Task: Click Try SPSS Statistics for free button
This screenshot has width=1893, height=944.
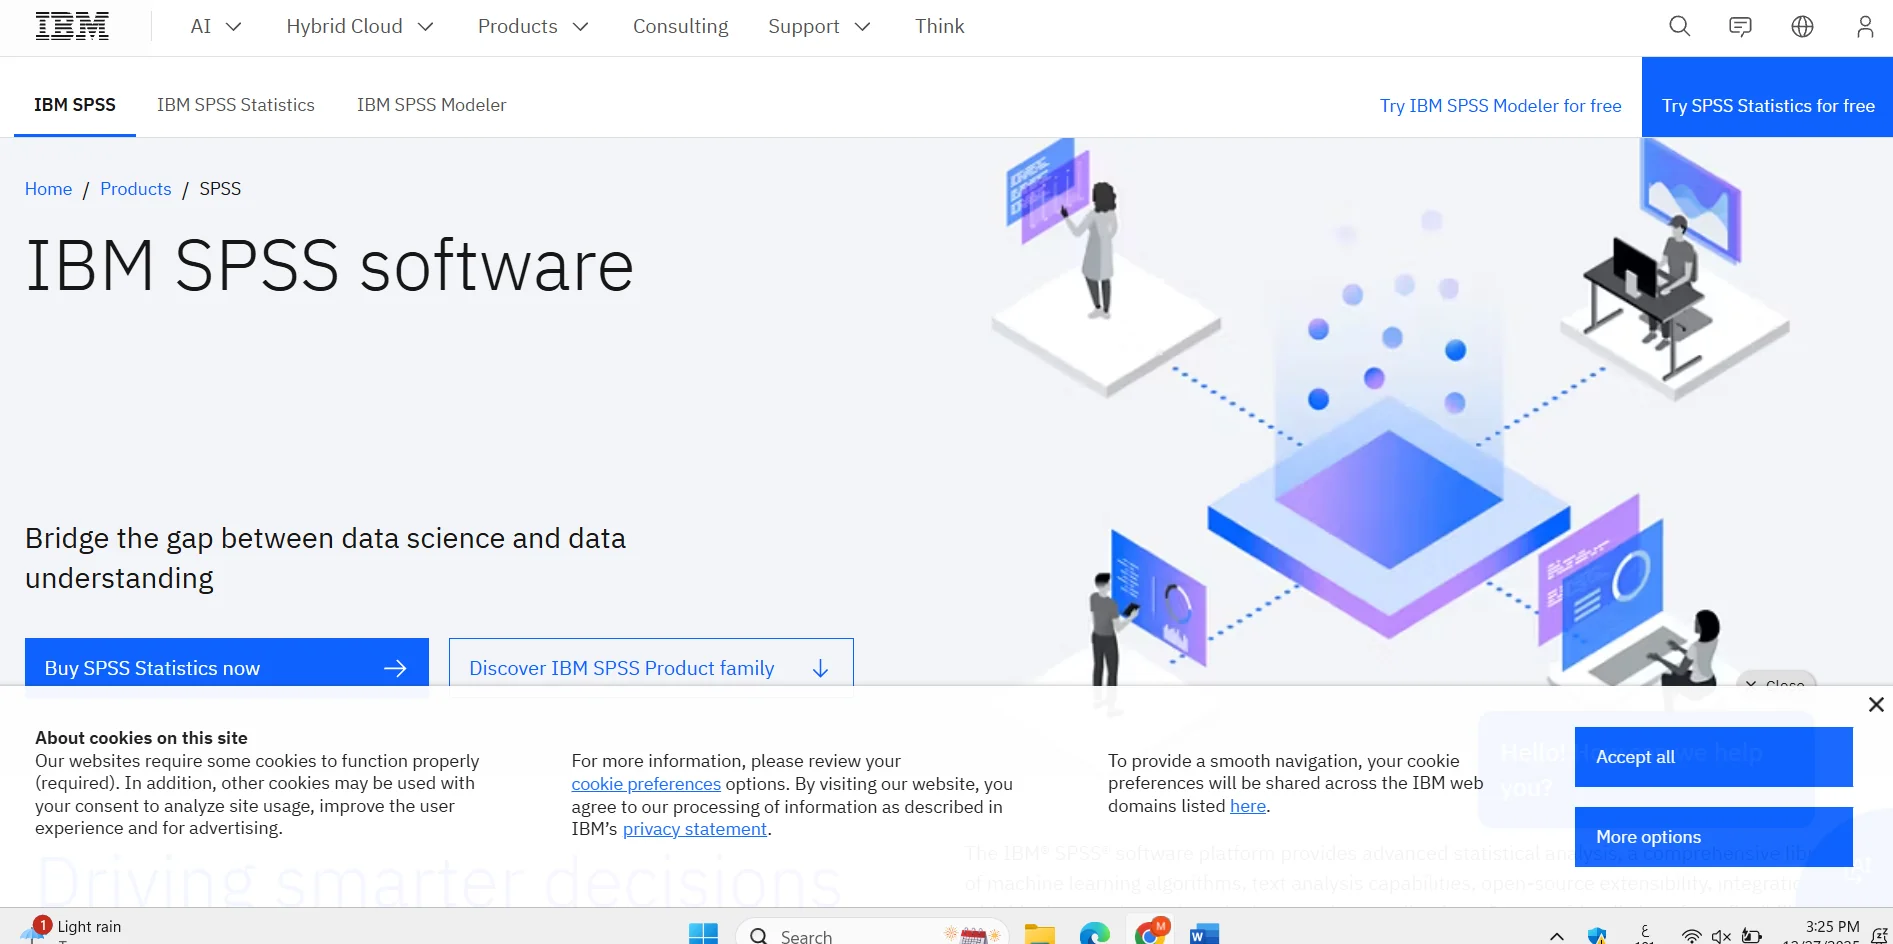Action: [x=1767, y=97]
